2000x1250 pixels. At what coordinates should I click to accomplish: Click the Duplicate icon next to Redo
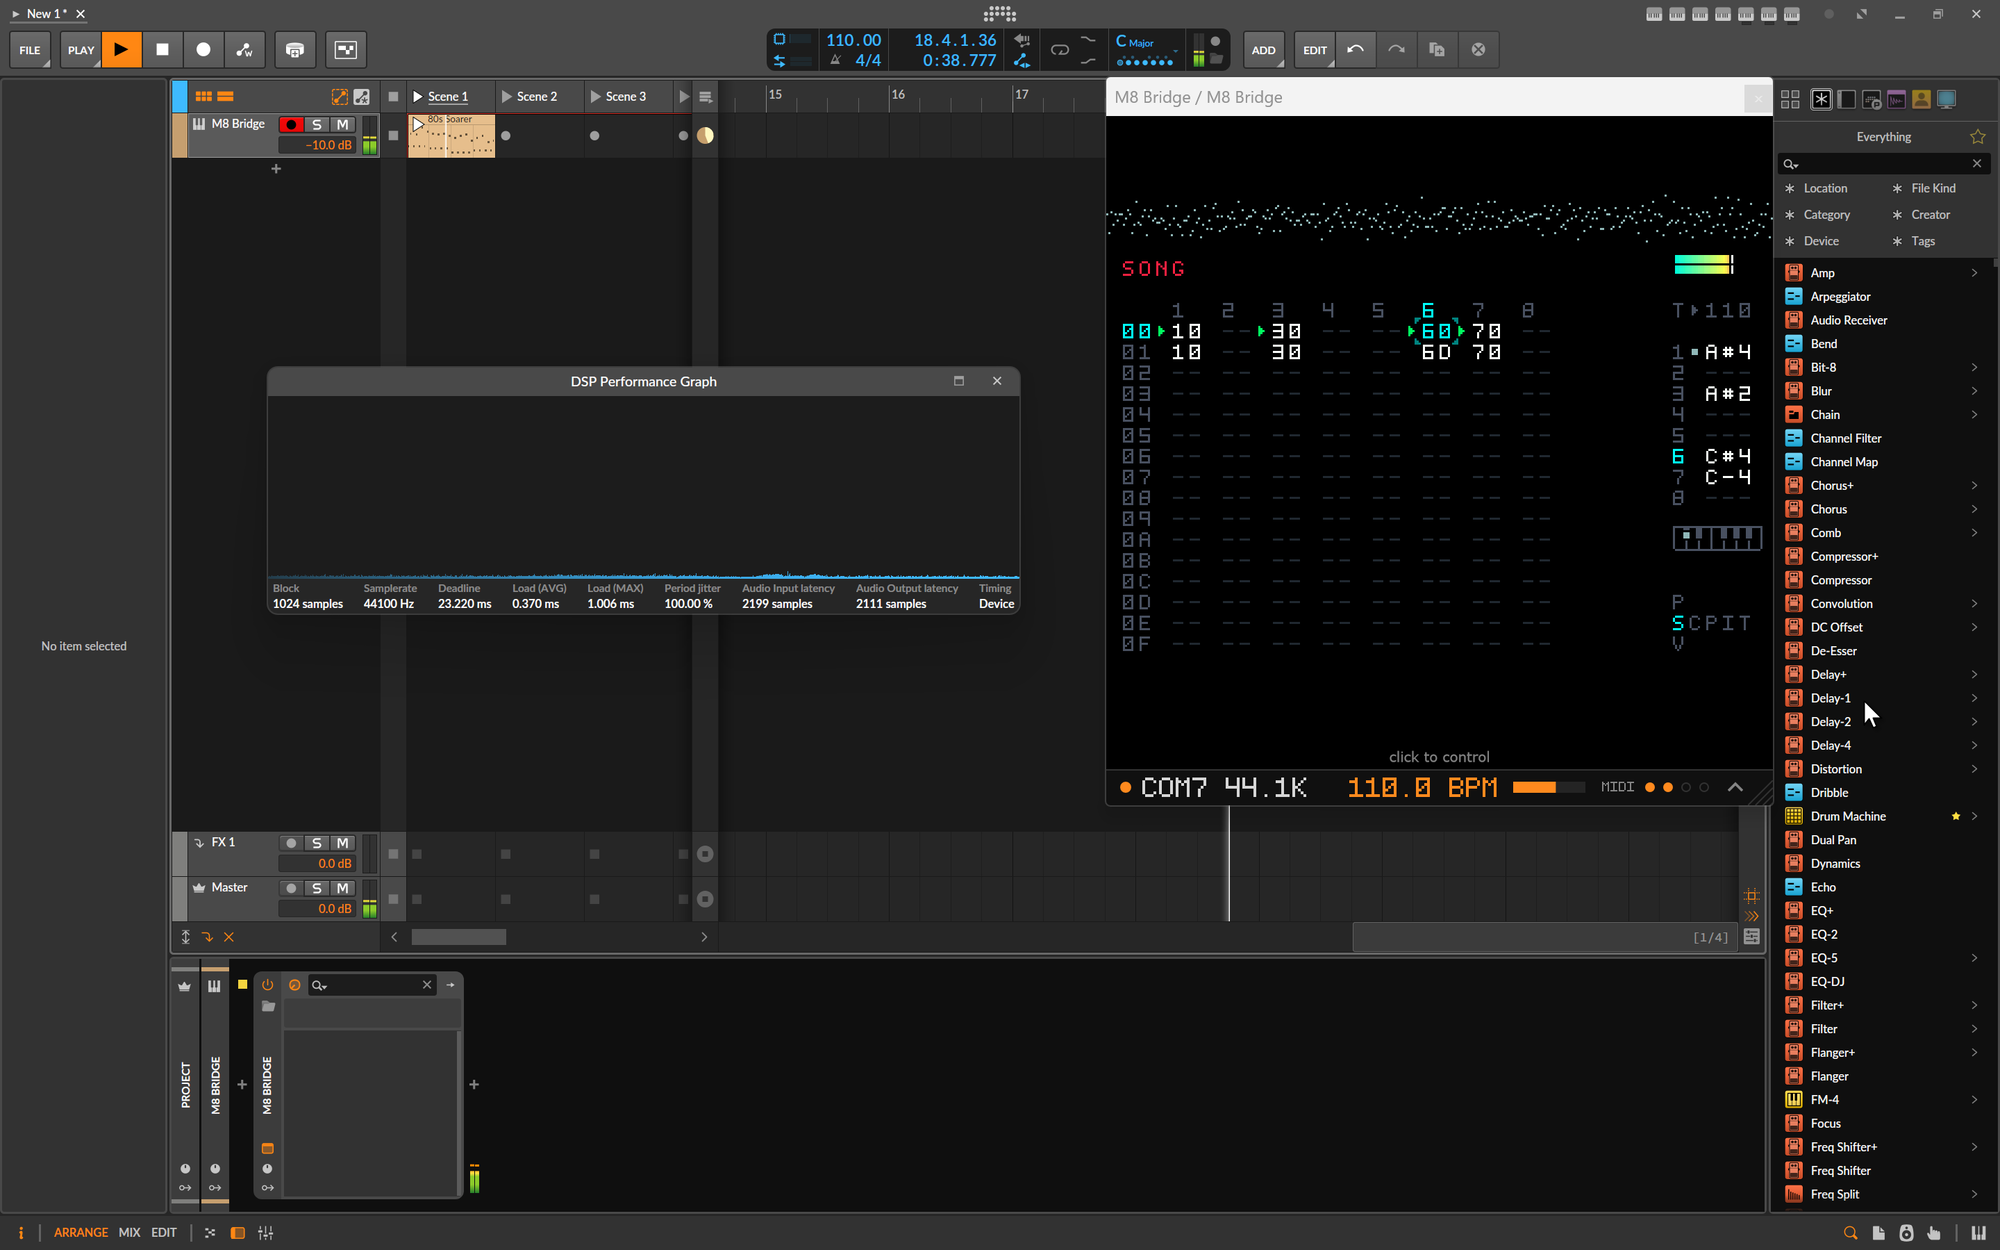pos(1437,49)
